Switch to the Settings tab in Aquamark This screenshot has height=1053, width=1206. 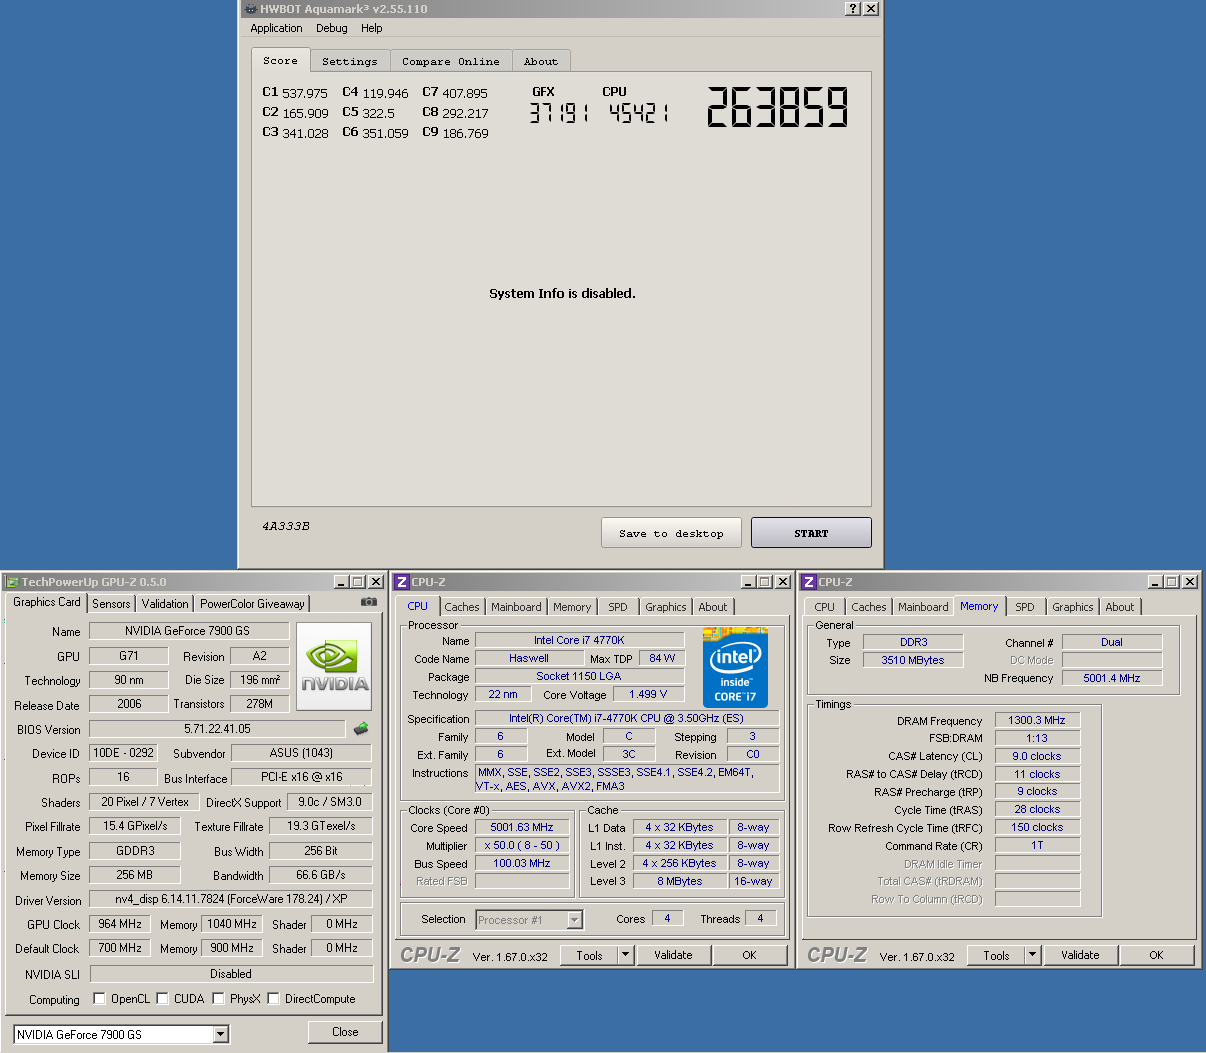(x=350, y=61)
